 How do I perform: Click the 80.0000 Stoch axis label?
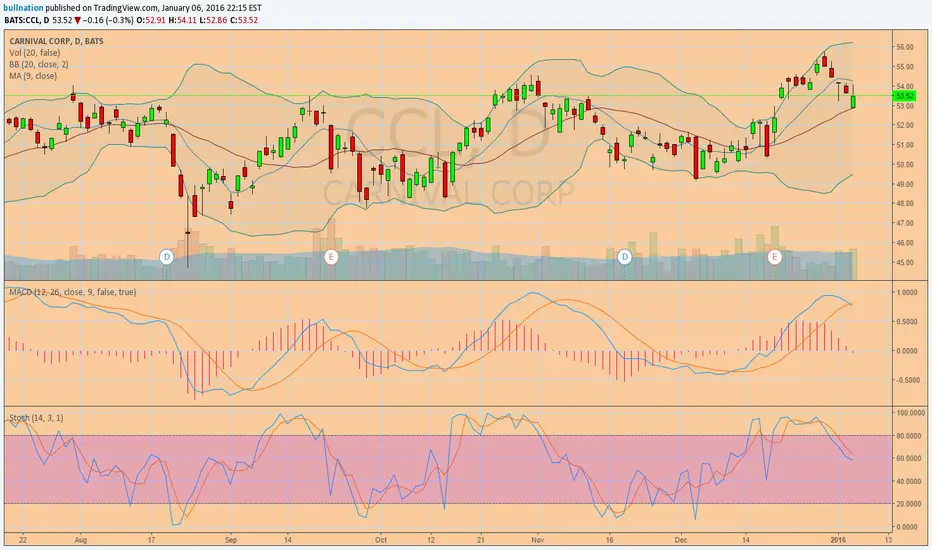point(909,436)
